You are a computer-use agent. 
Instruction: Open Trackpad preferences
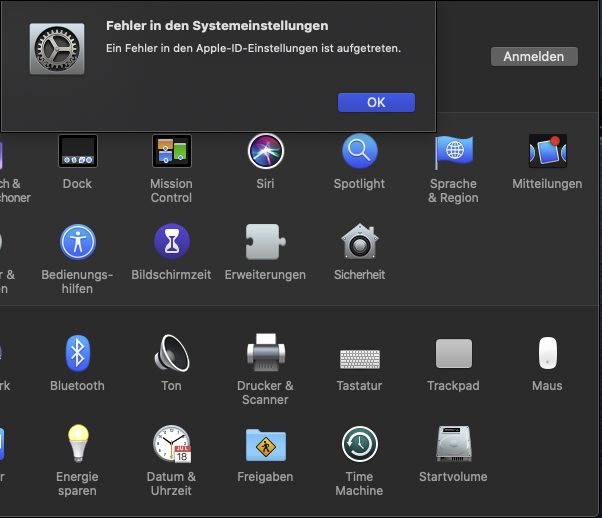pos(453,354)
